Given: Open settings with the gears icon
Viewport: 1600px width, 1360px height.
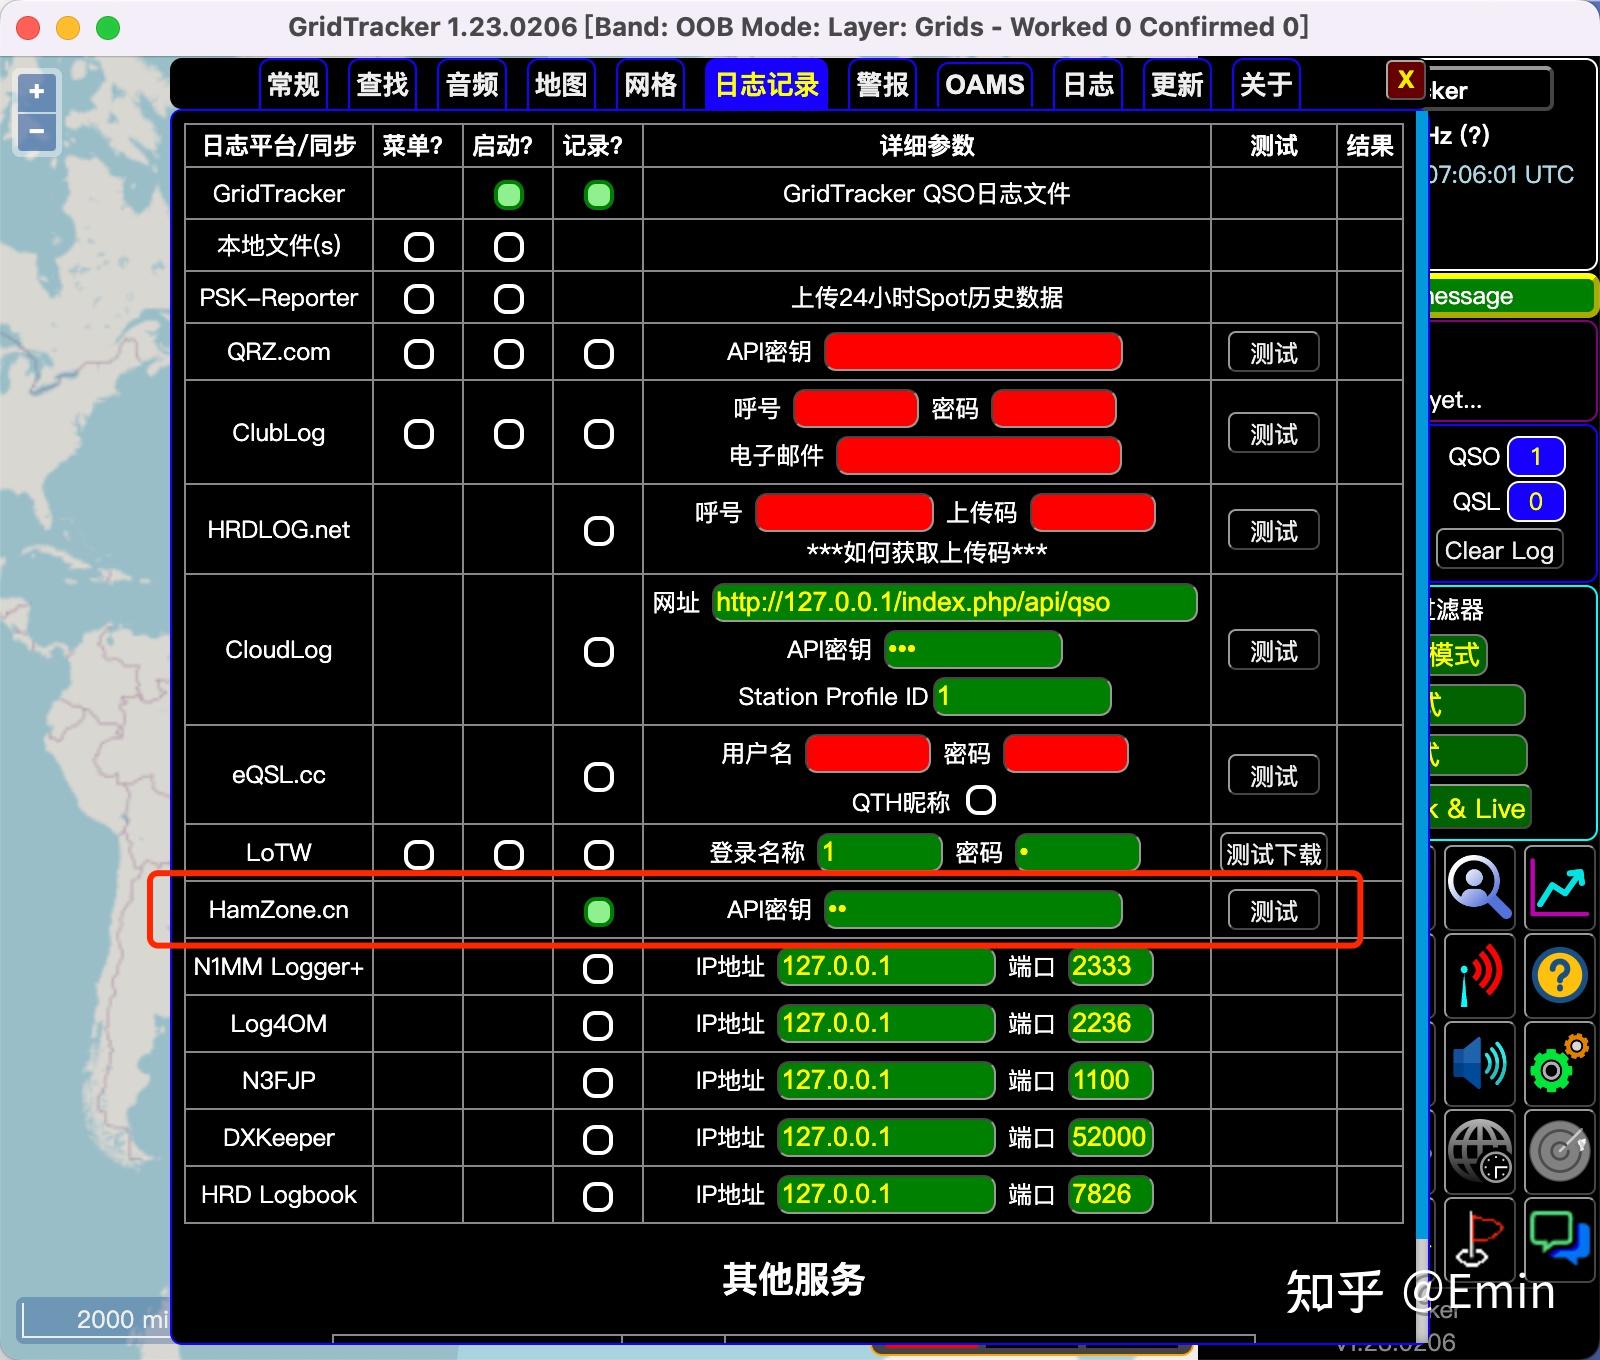Looking at the screenshot, I should point(1559,1064).
